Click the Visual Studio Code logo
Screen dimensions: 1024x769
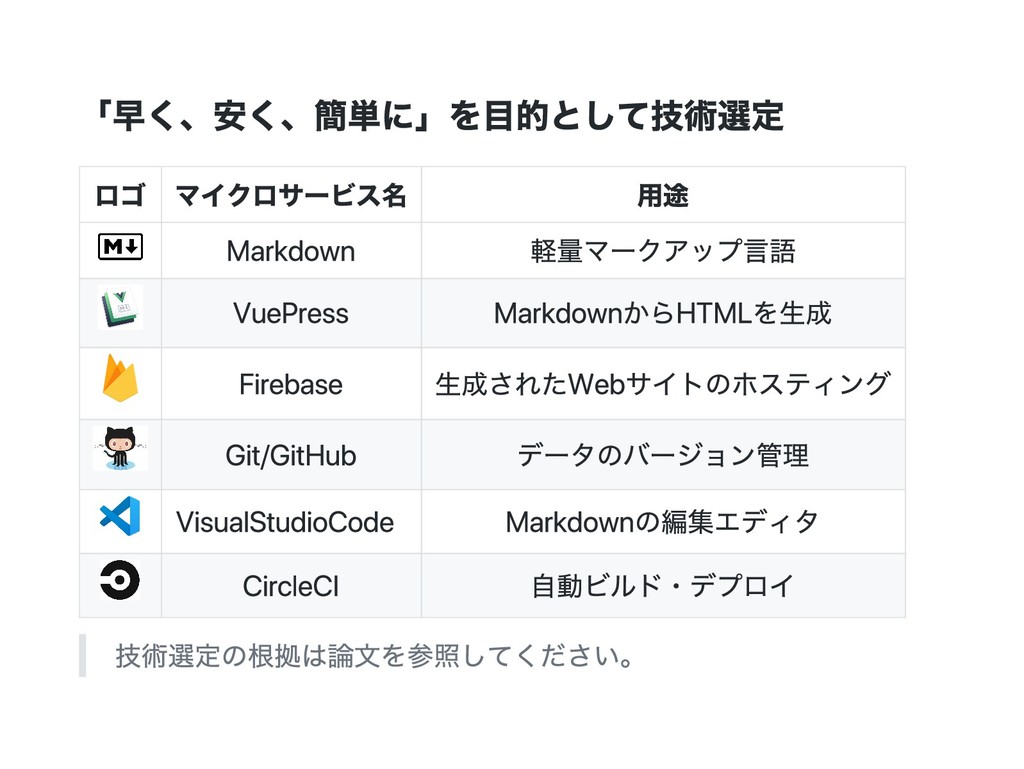(x=120, y=516)
